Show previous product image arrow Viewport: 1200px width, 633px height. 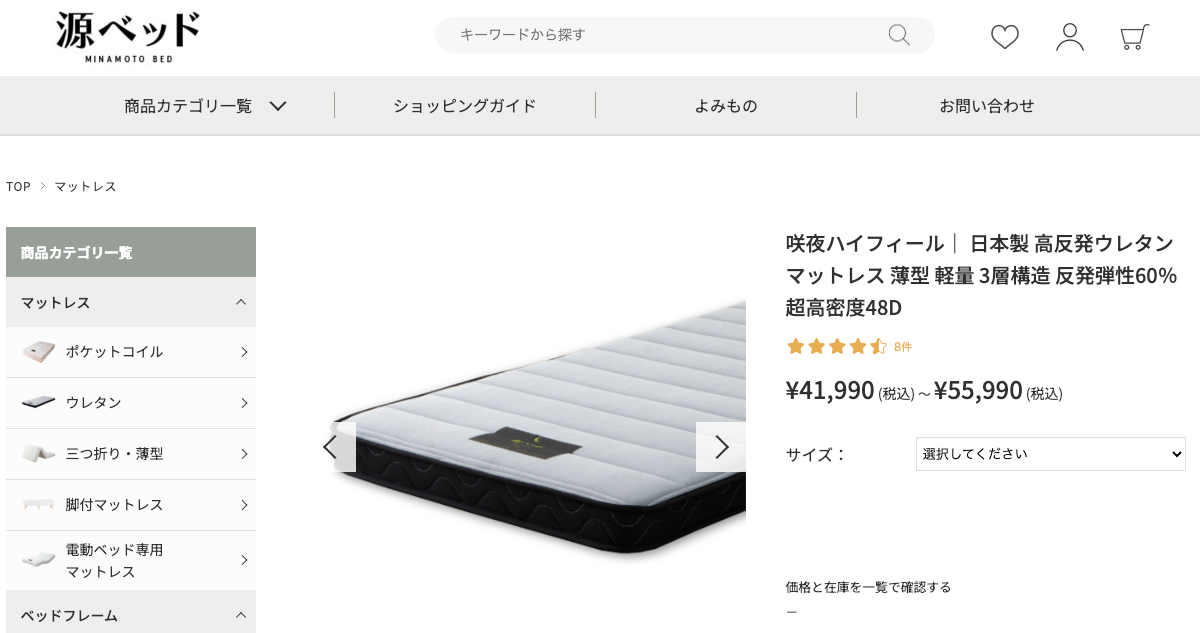click(330, 447)
